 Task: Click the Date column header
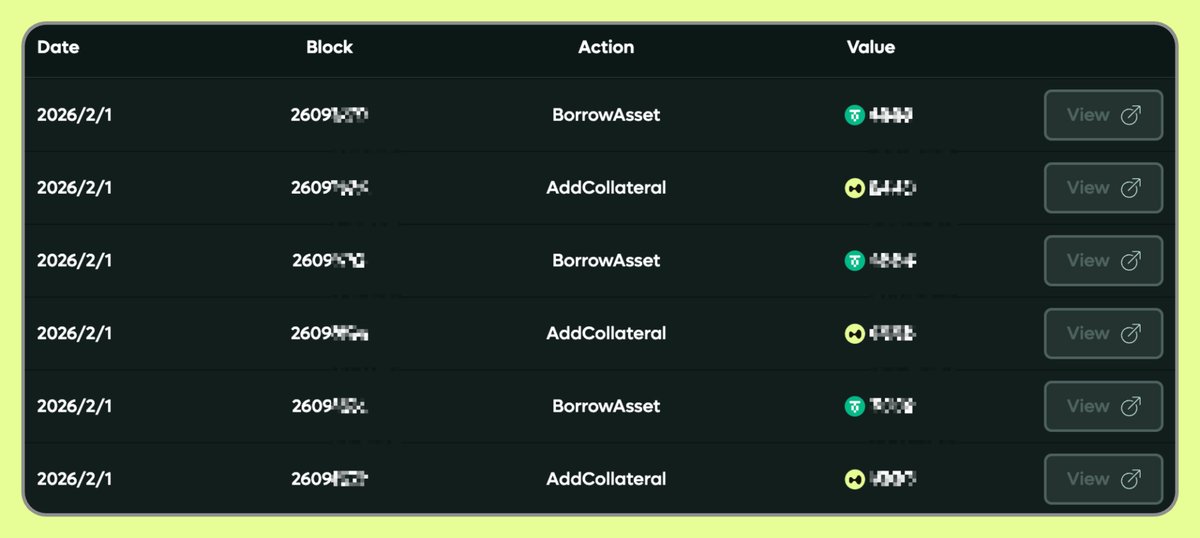(58, 47)
